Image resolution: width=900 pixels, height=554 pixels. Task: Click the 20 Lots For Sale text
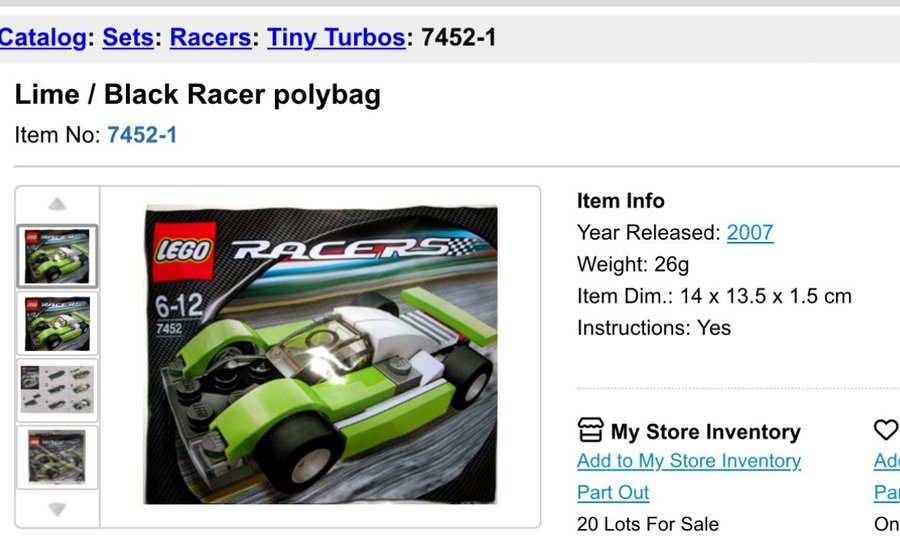(x=648, y=524)
